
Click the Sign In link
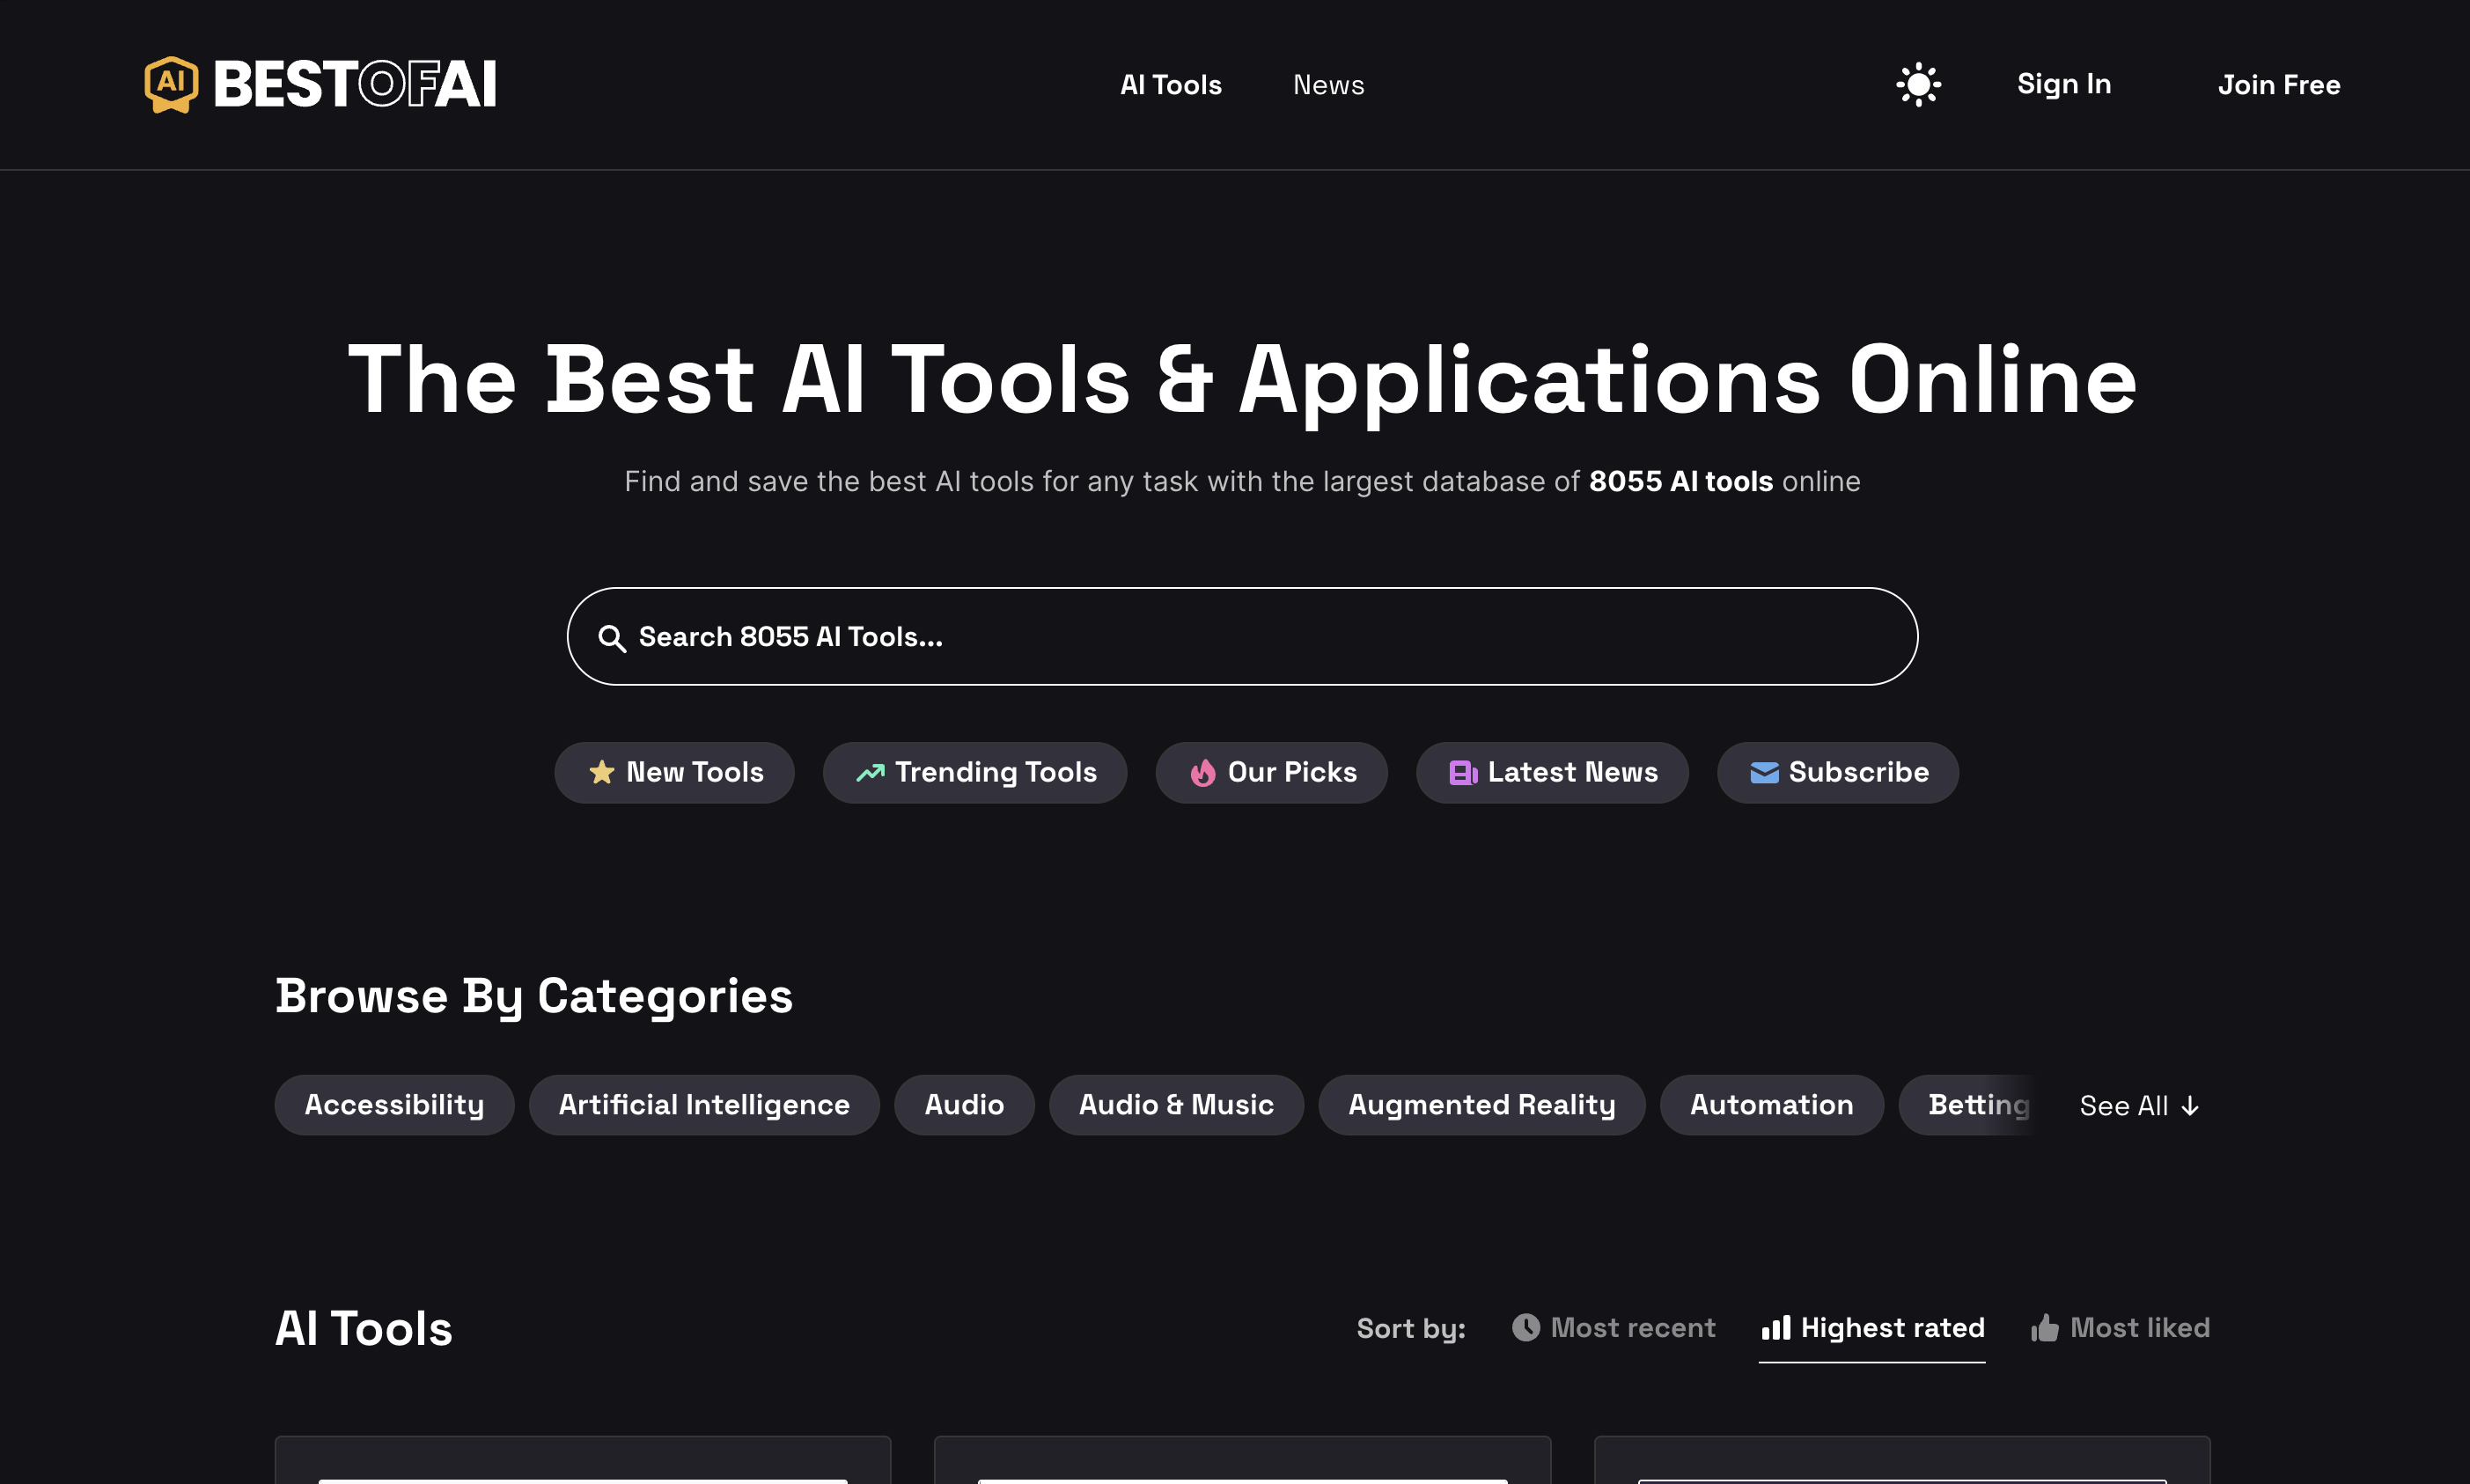point(2063,84)
